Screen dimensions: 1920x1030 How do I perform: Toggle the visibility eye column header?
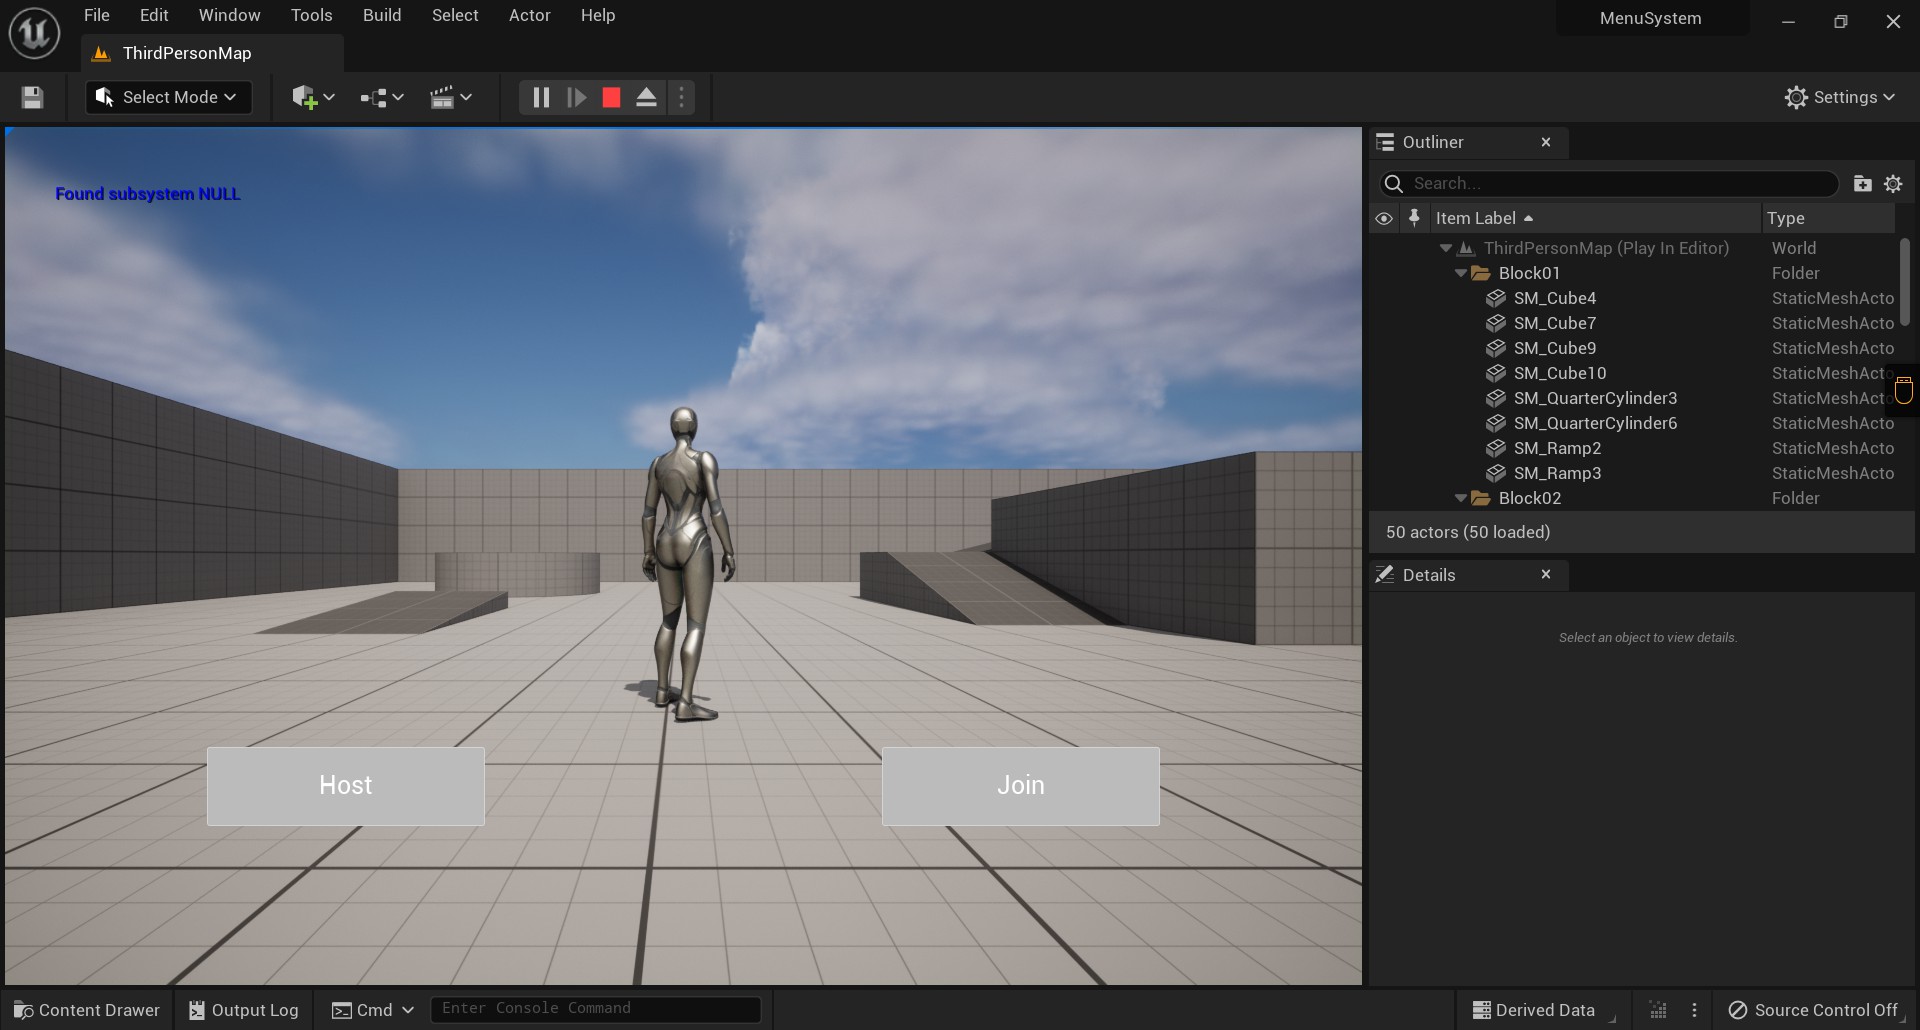(x=1384, y=218)
